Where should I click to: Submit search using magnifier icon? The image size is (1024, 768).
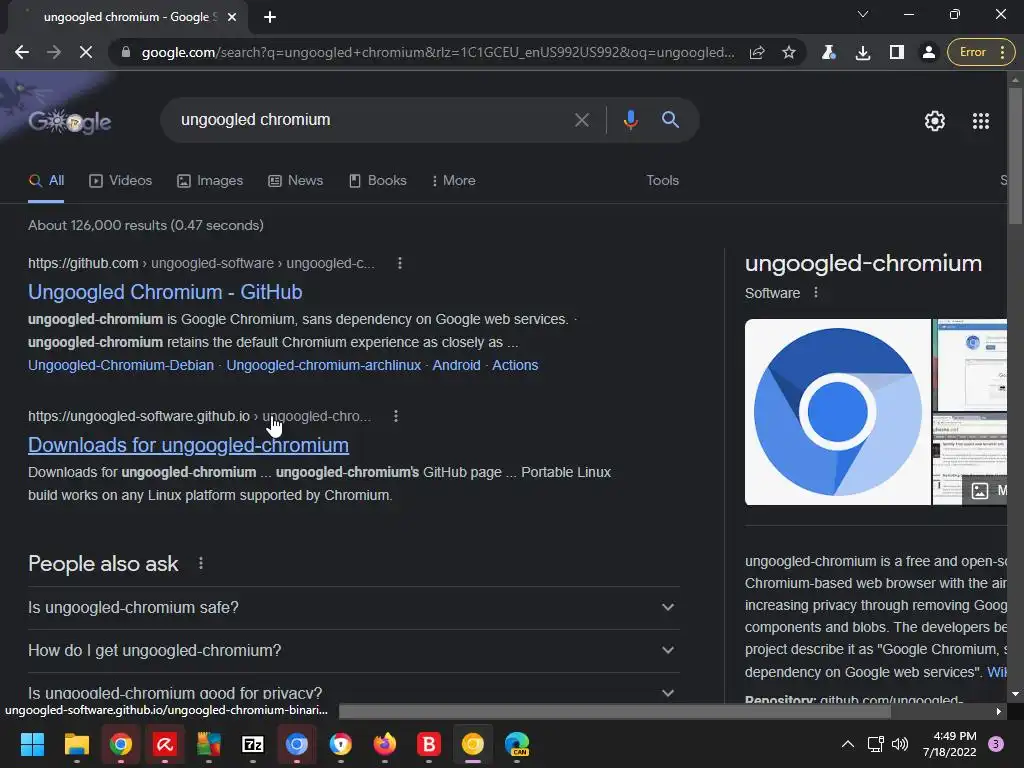pyautogui.click(x=671, y=120)
